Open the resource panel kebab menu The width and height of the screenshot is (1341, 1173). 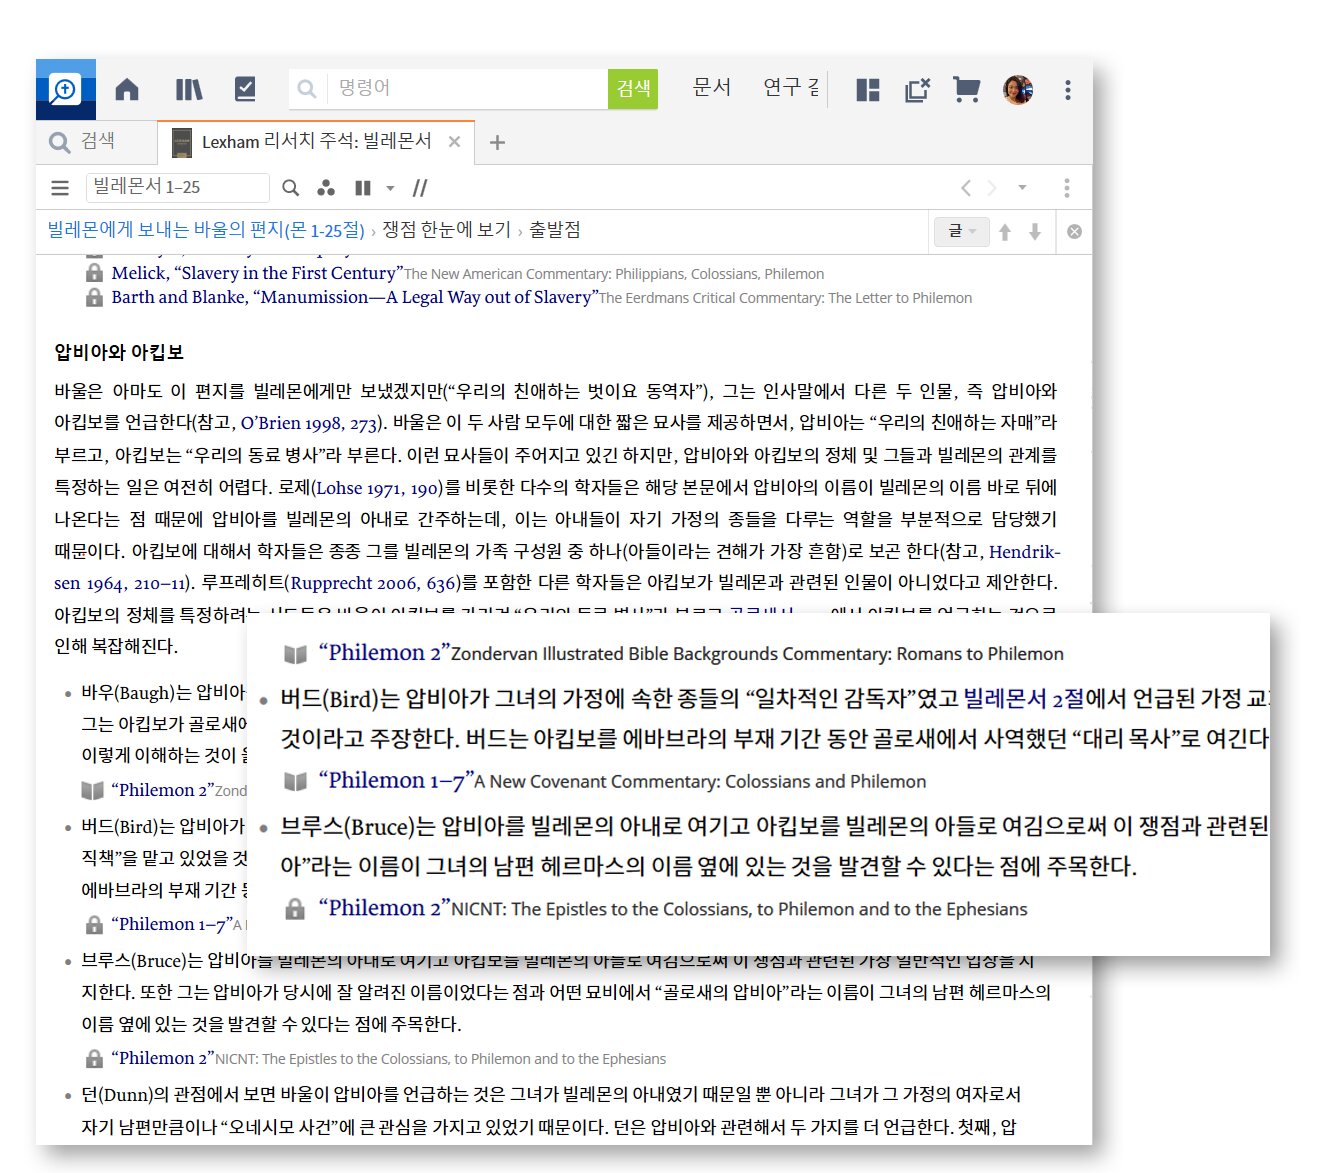click(x=1067, y=188)
